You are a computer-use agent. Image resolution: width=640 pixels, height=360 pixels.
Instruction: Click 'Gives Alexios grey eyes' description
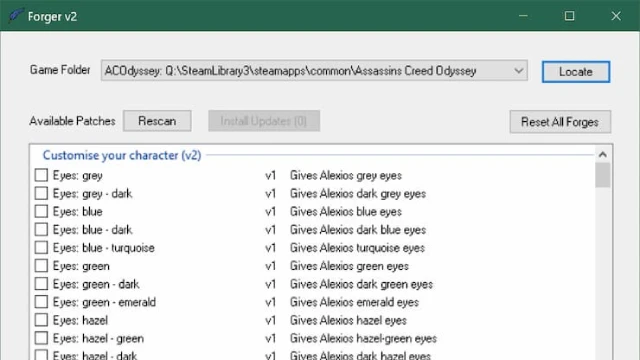pyautogui.click(x=346, y=176)
